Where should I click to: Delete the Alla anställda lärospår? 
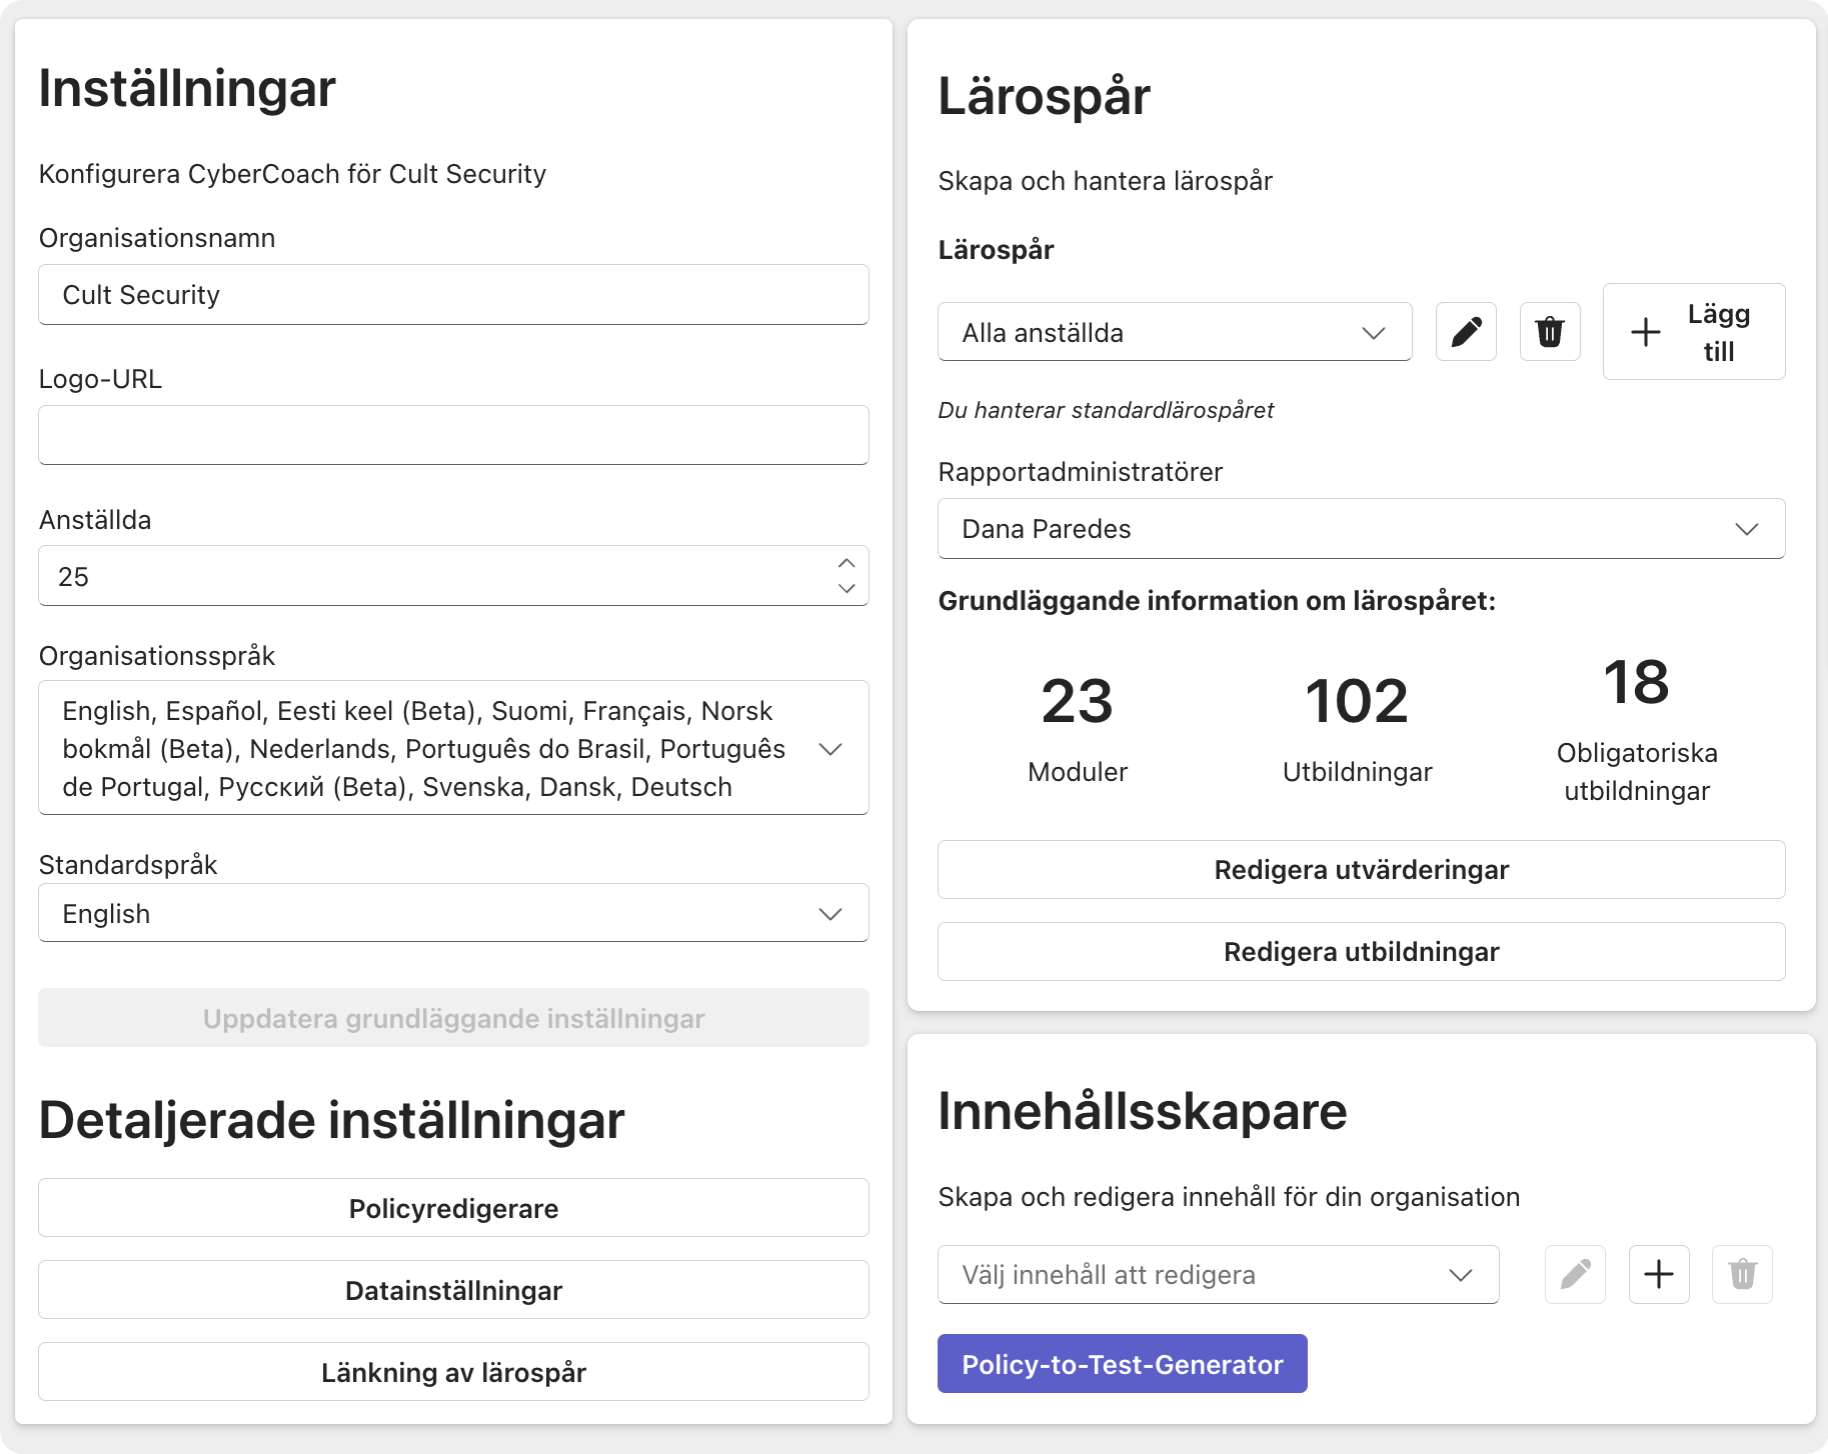point(1550,332)
